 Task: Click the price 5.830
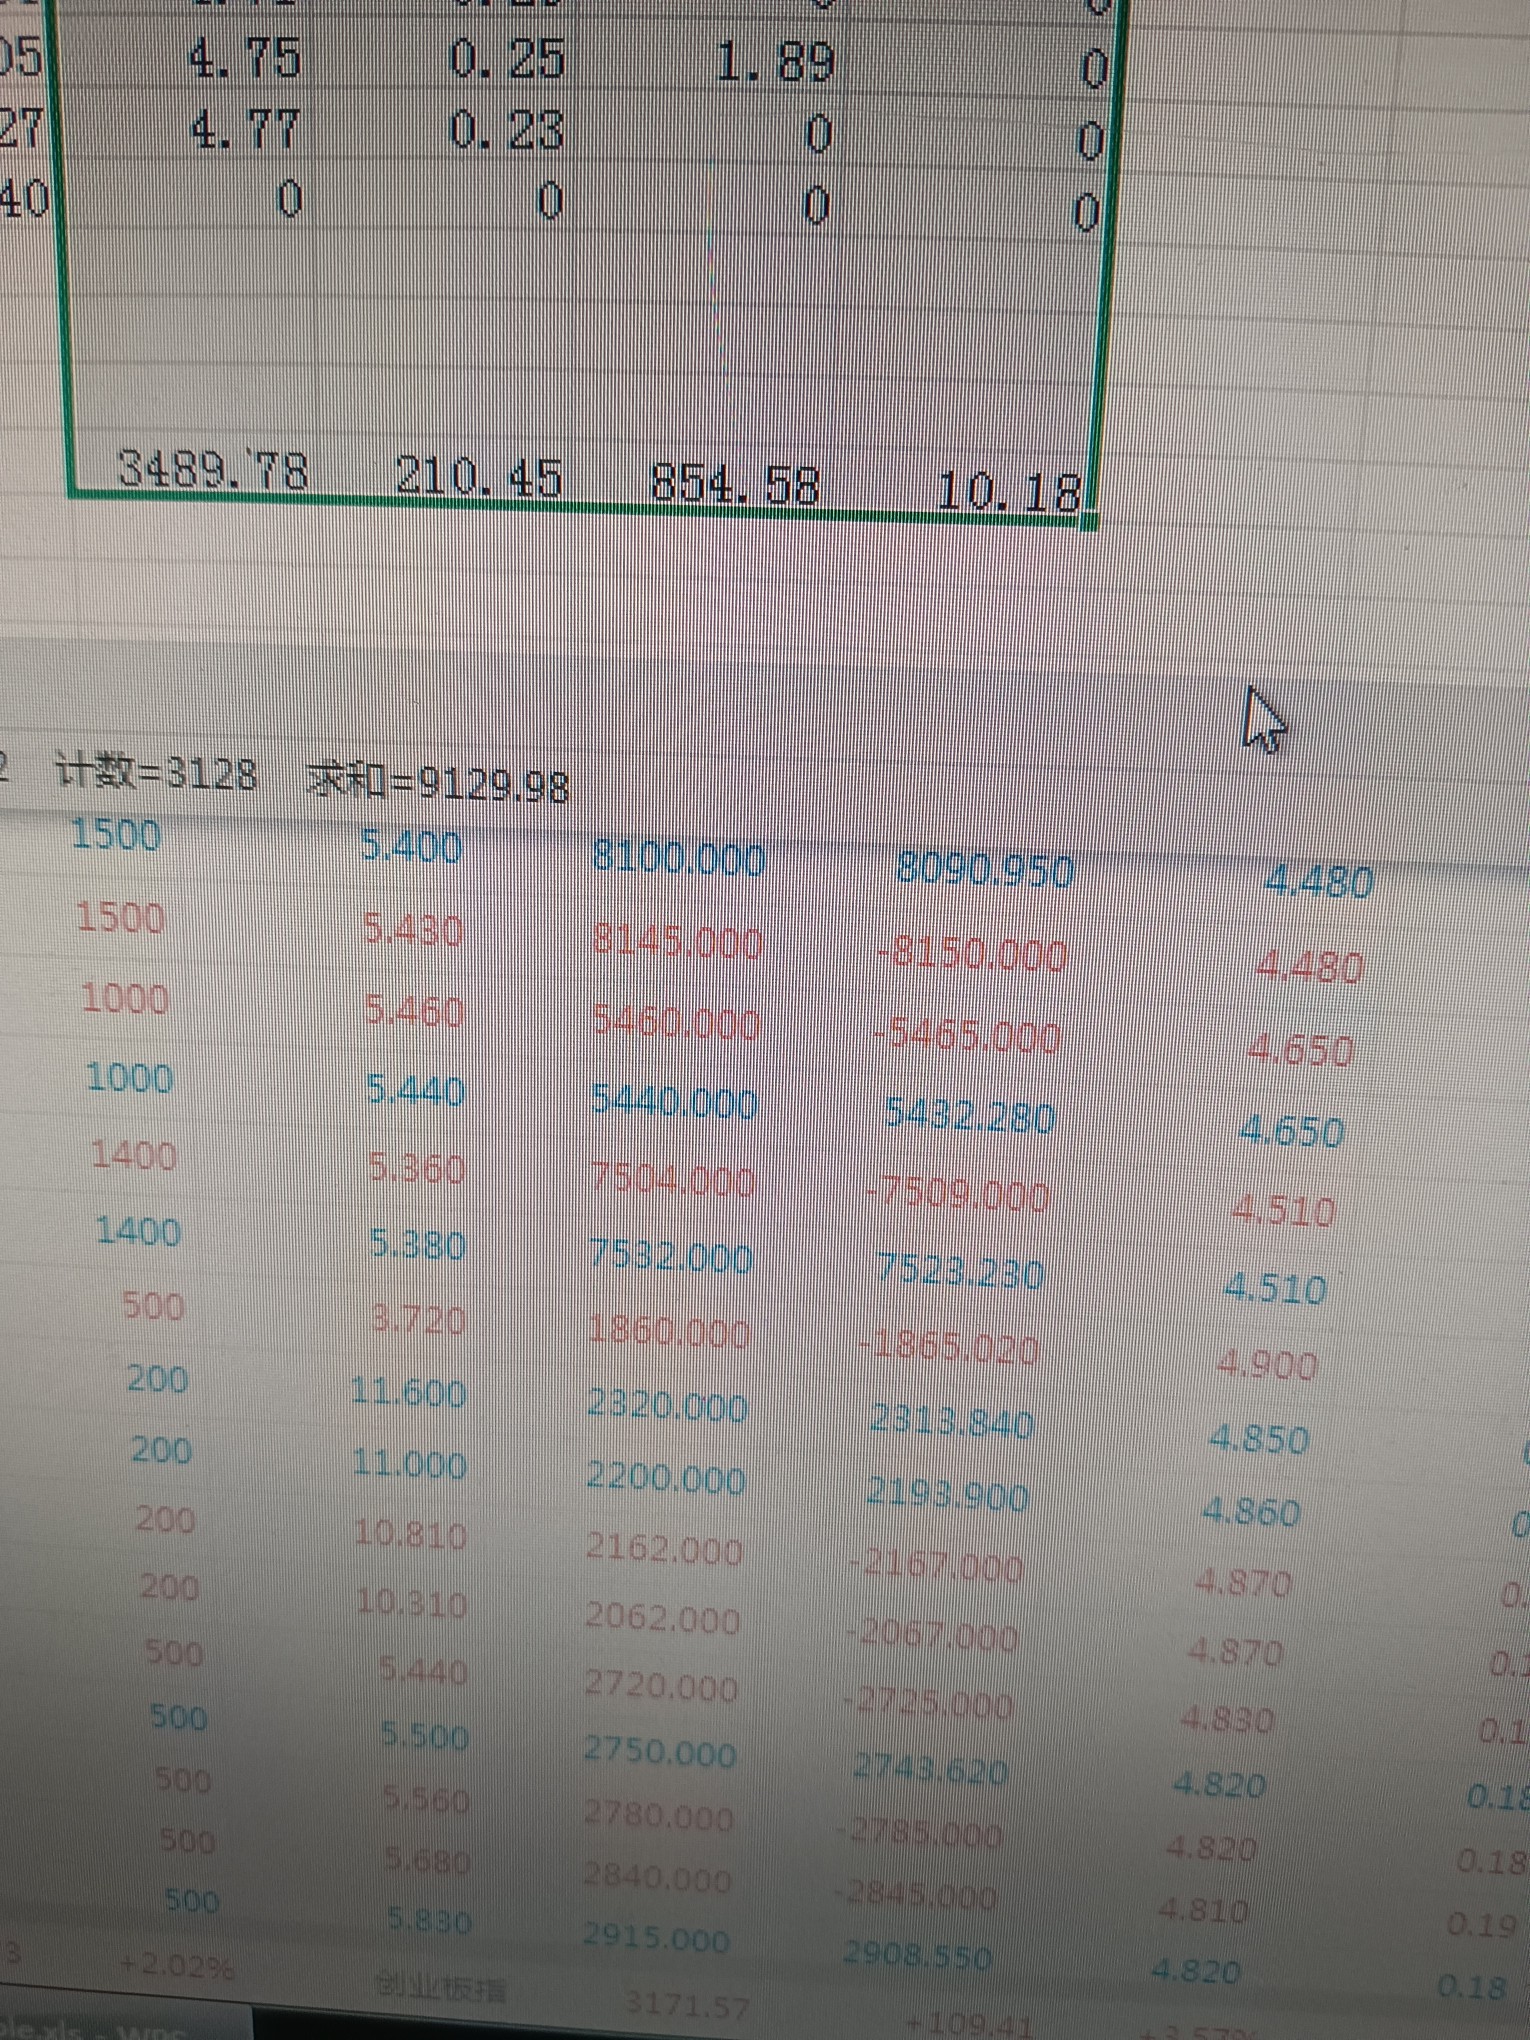[429, 1920]
